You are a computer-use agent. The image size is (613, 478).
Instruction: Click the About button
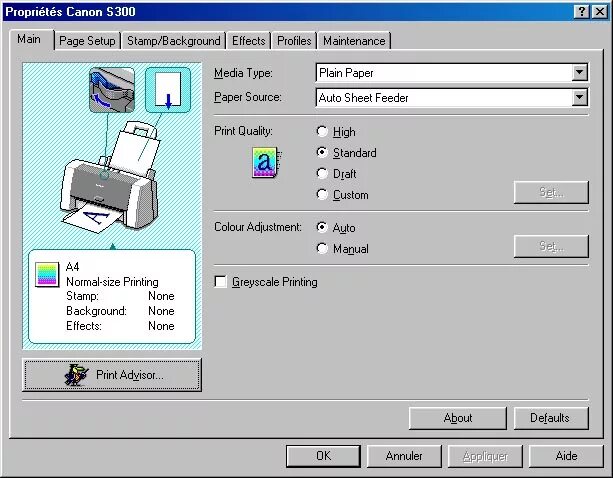click(x=458, y=418)
